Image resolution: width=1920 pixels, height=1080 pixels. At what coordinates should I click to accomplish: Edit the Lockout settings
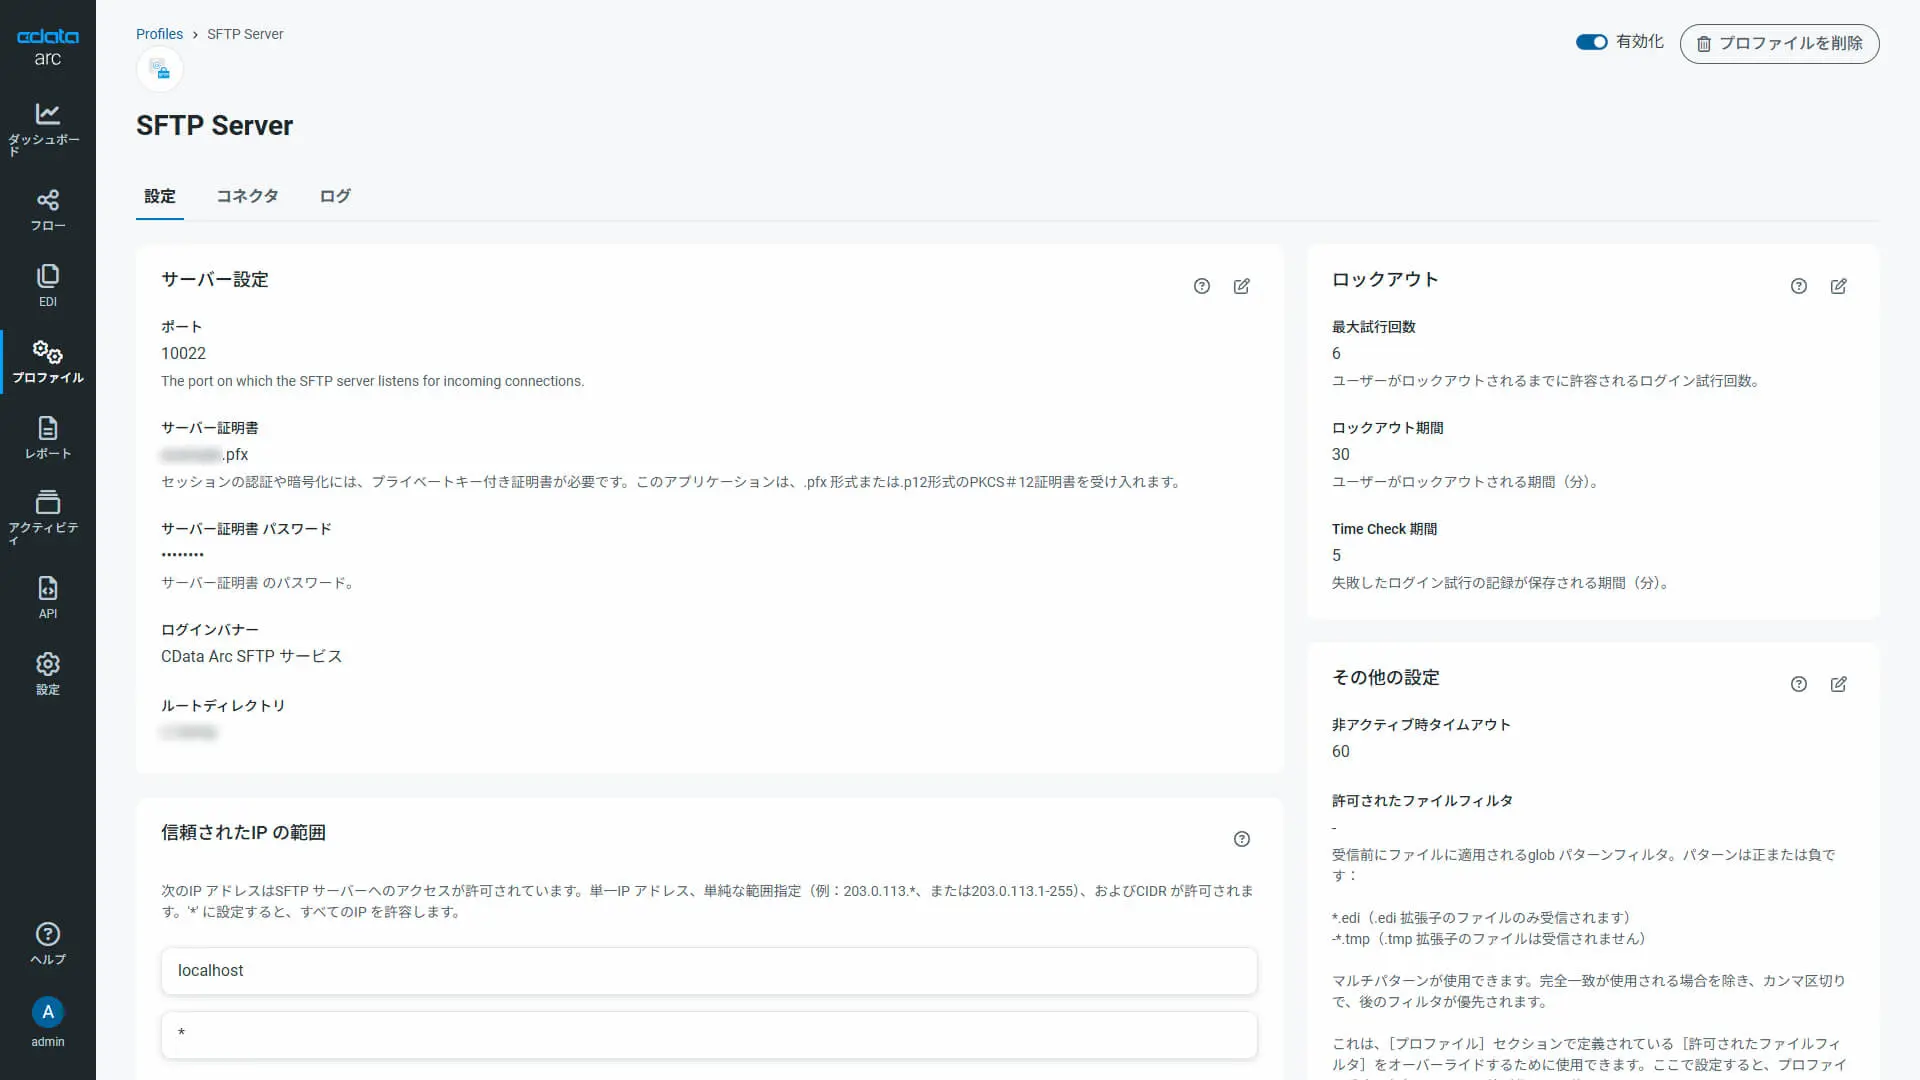click(x=1838, y=286)
